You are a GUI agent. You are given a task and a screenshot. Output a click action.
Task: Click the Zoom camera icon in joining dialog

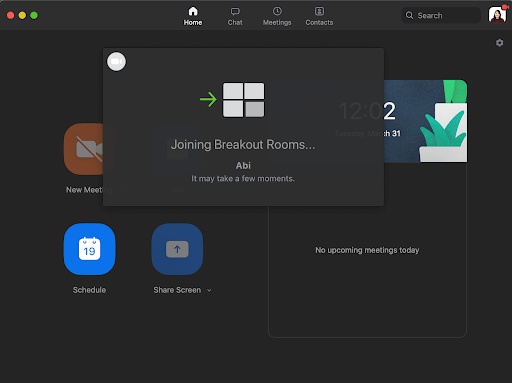coord(116,62)
